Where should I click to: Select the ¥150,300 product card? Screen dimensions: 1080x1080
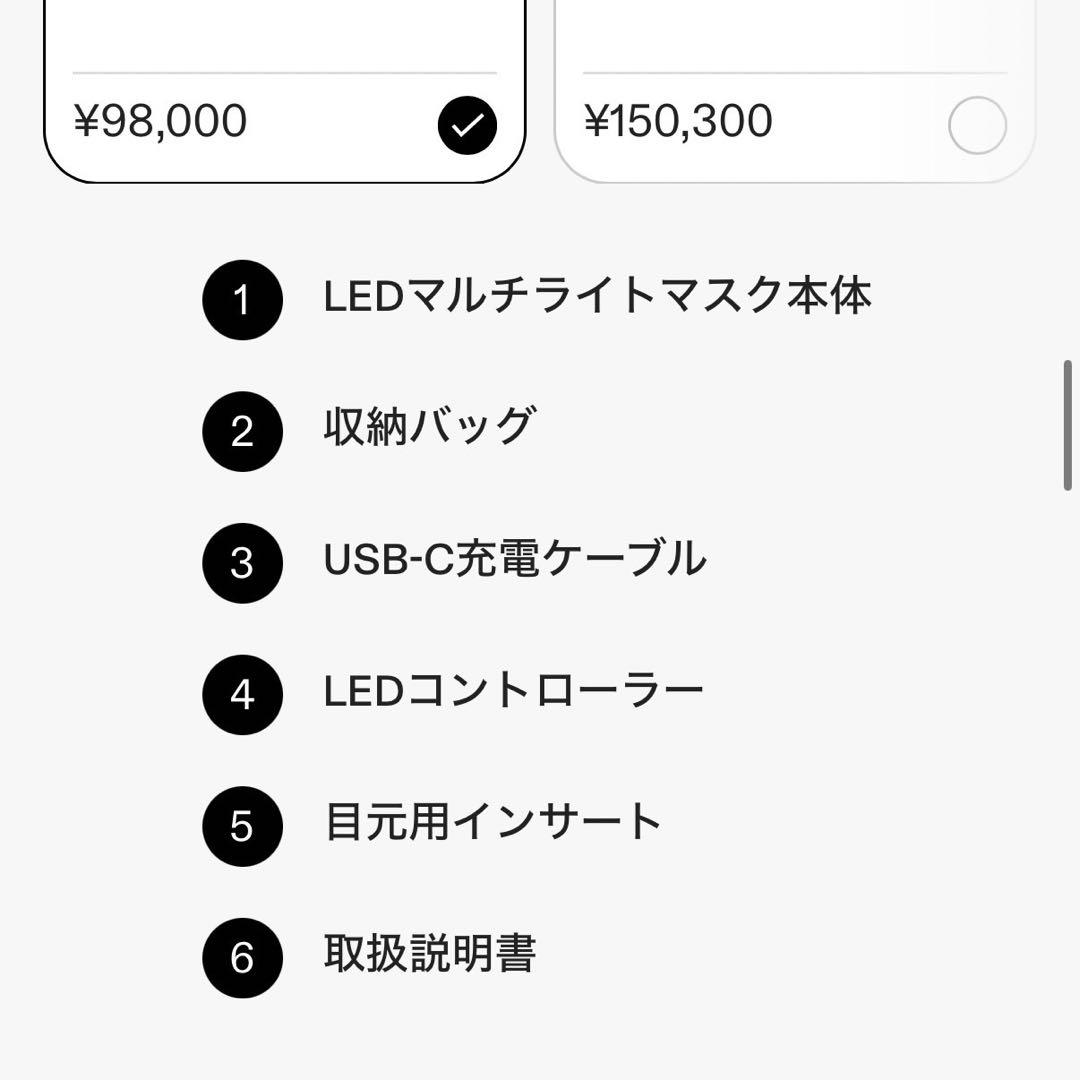pyautogui.click(x=795, y=100)
